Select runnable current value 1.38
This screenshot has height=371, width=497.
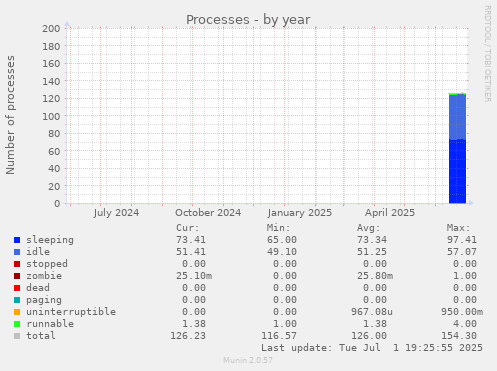pyautogui.click(x=194, y=324)
